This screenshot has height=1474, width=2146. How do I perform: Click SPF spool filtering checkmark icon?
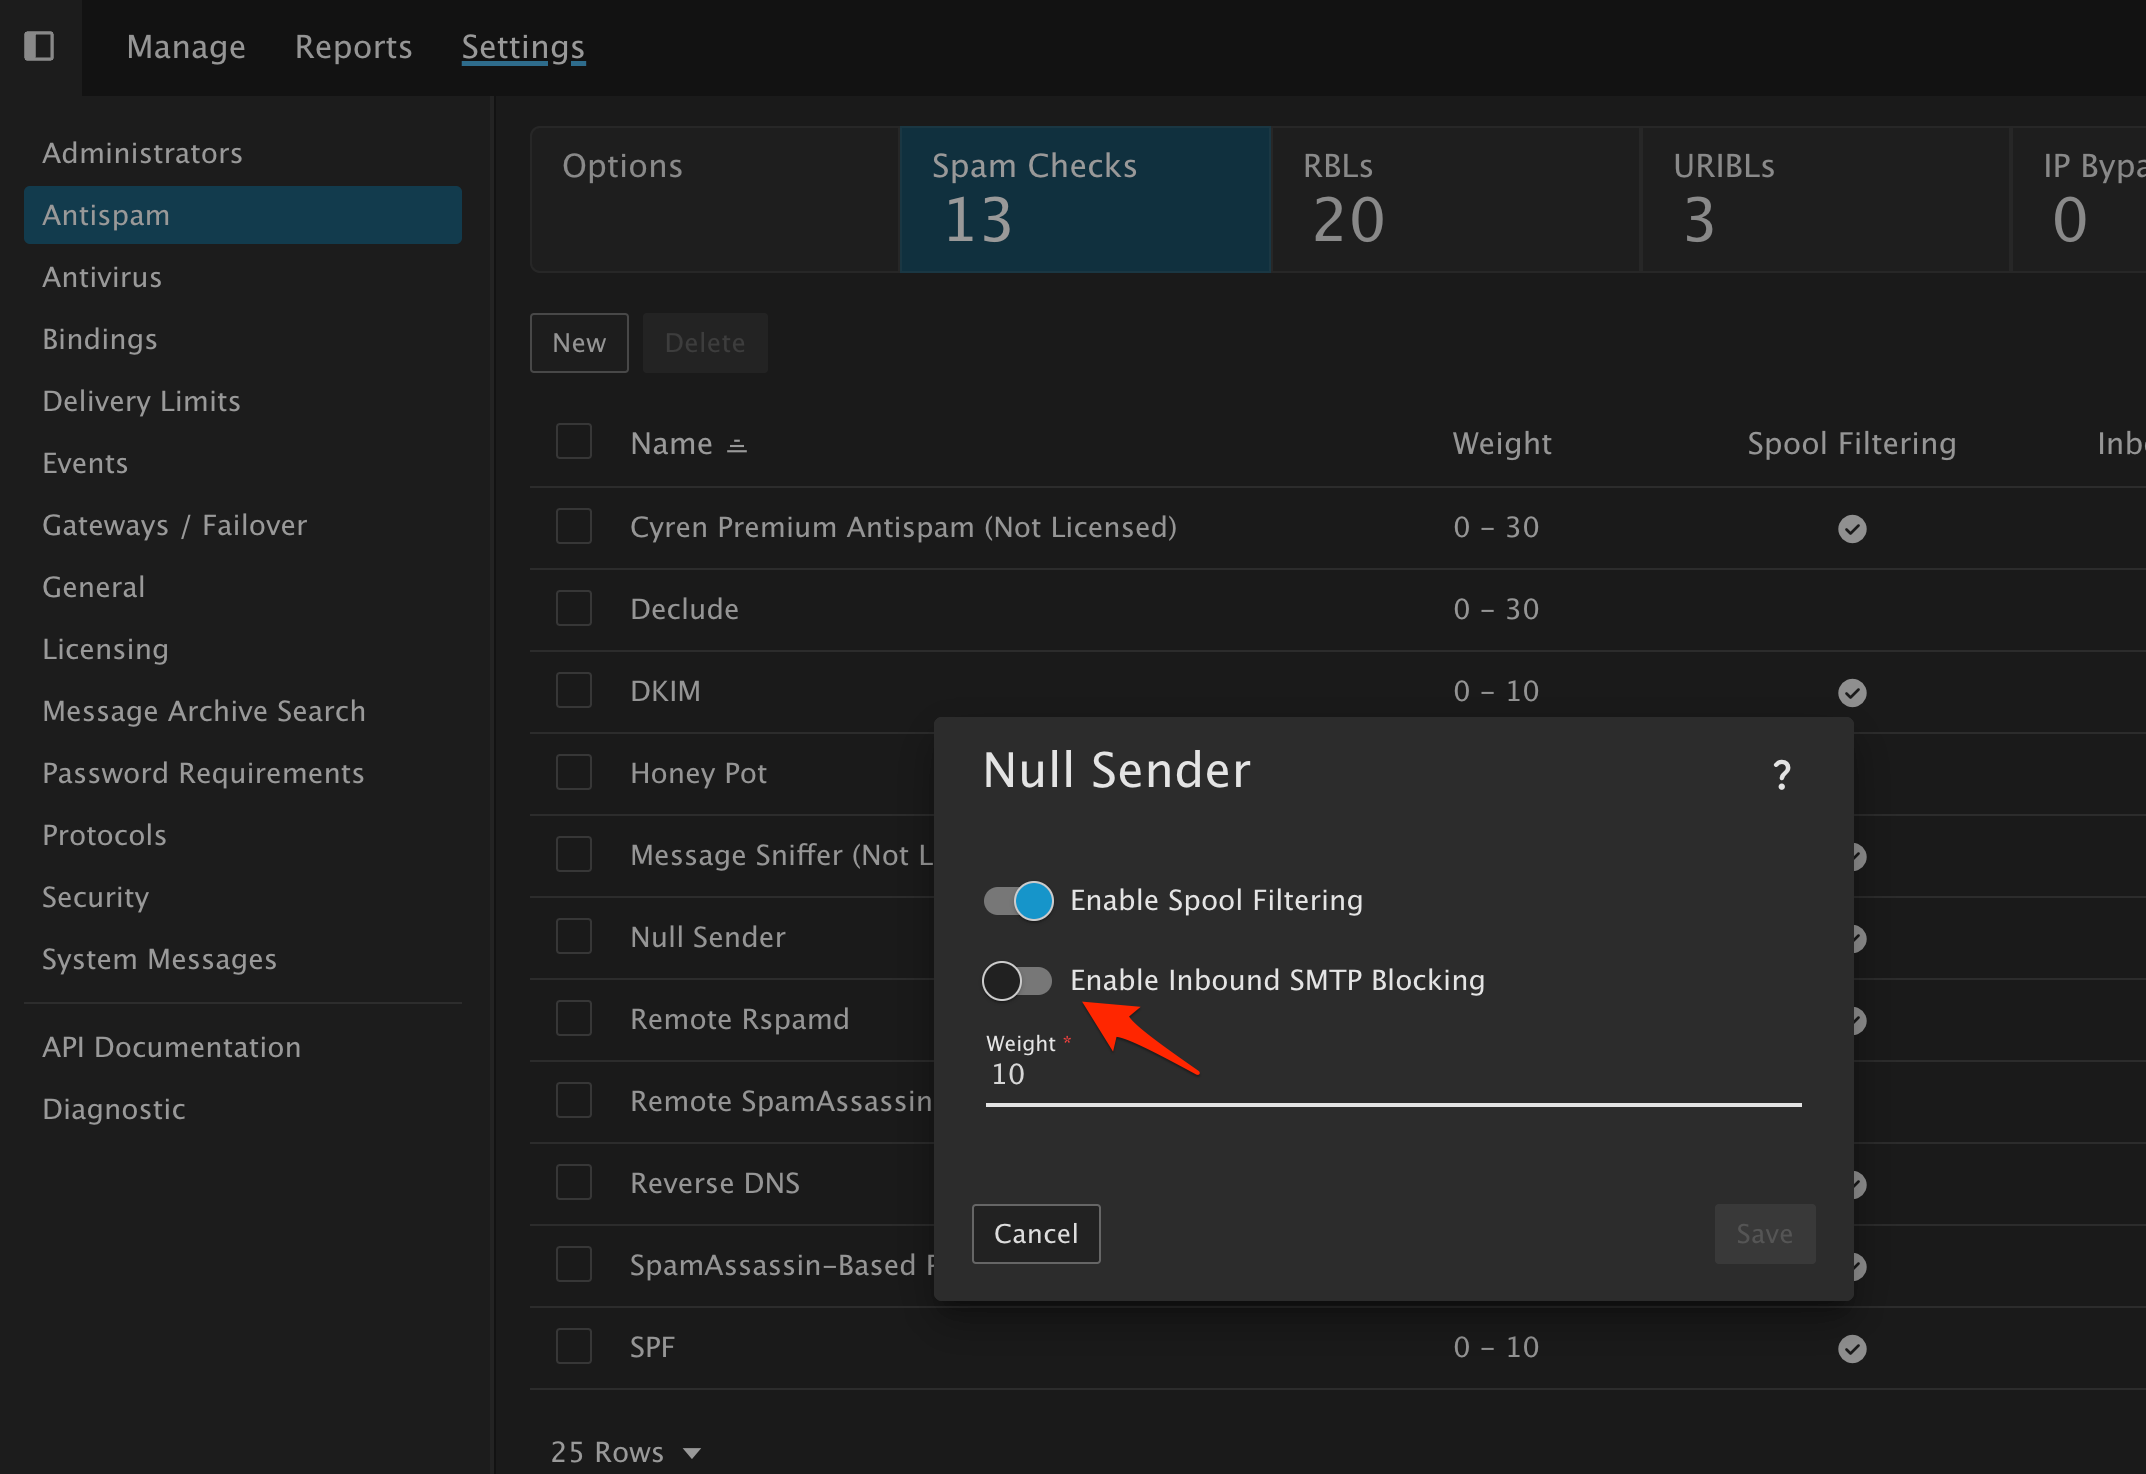1852,1349
